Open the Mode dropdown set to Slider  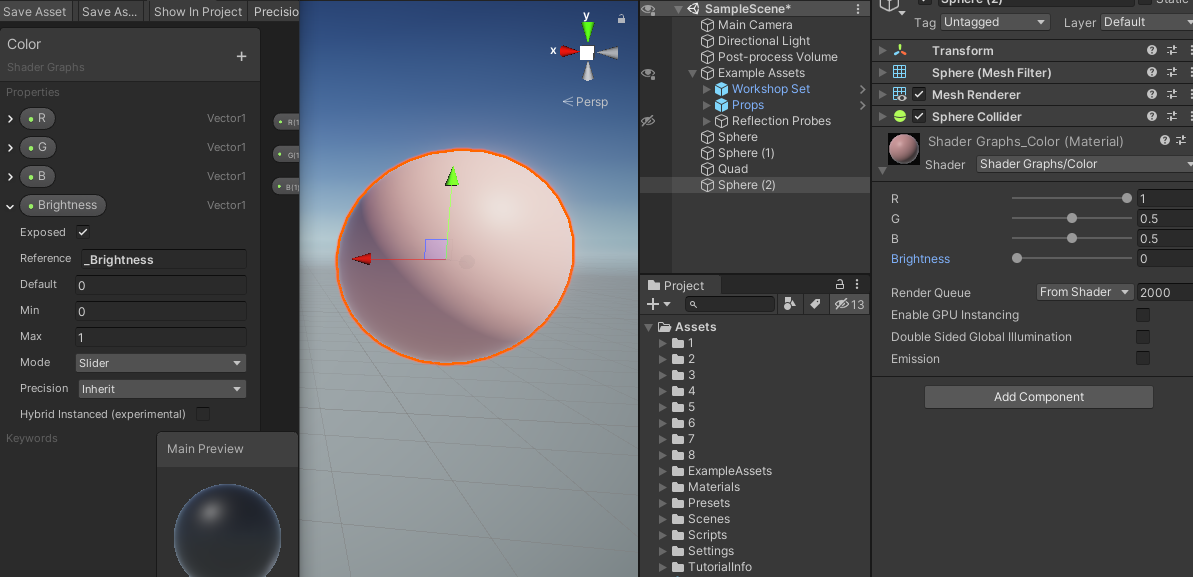[x=161, y=363]
